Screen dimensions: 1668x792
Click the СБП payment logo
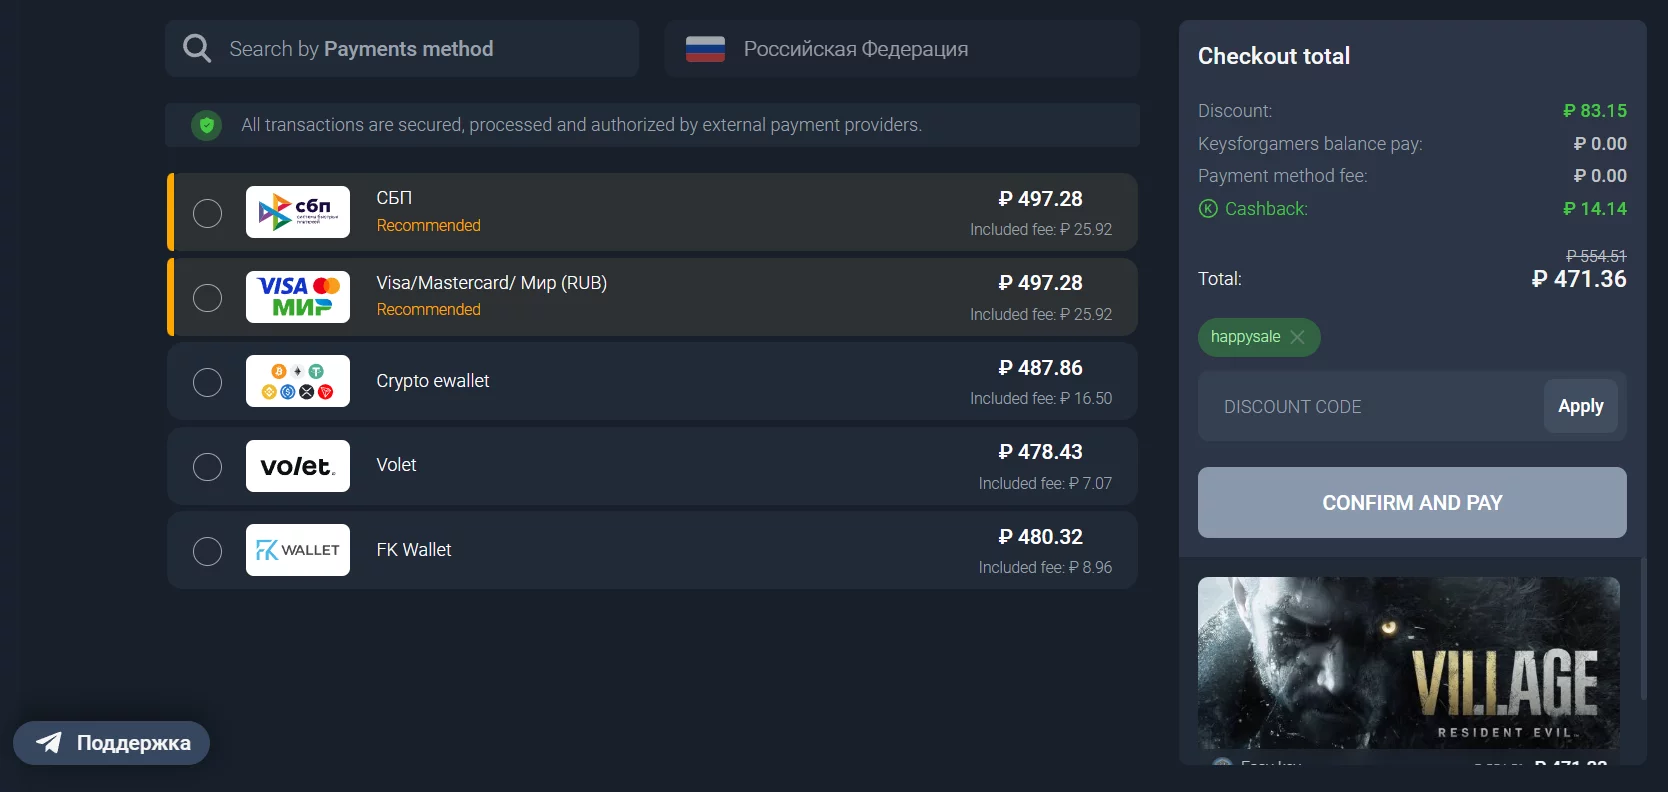(298, 212)
